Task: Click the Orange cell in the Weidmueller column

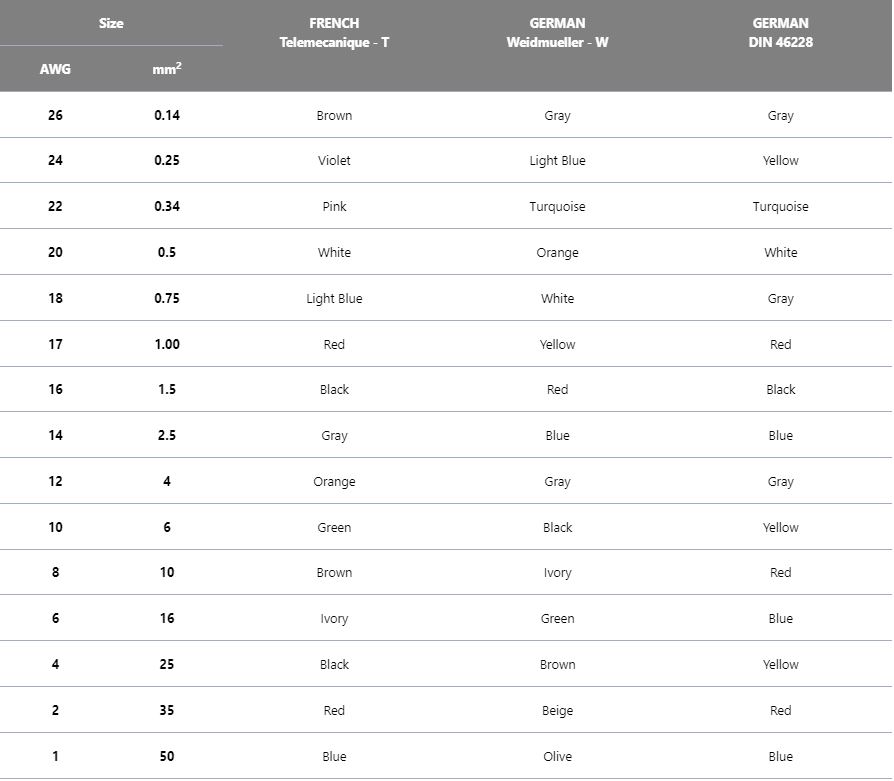Action: tap(557, 253)
